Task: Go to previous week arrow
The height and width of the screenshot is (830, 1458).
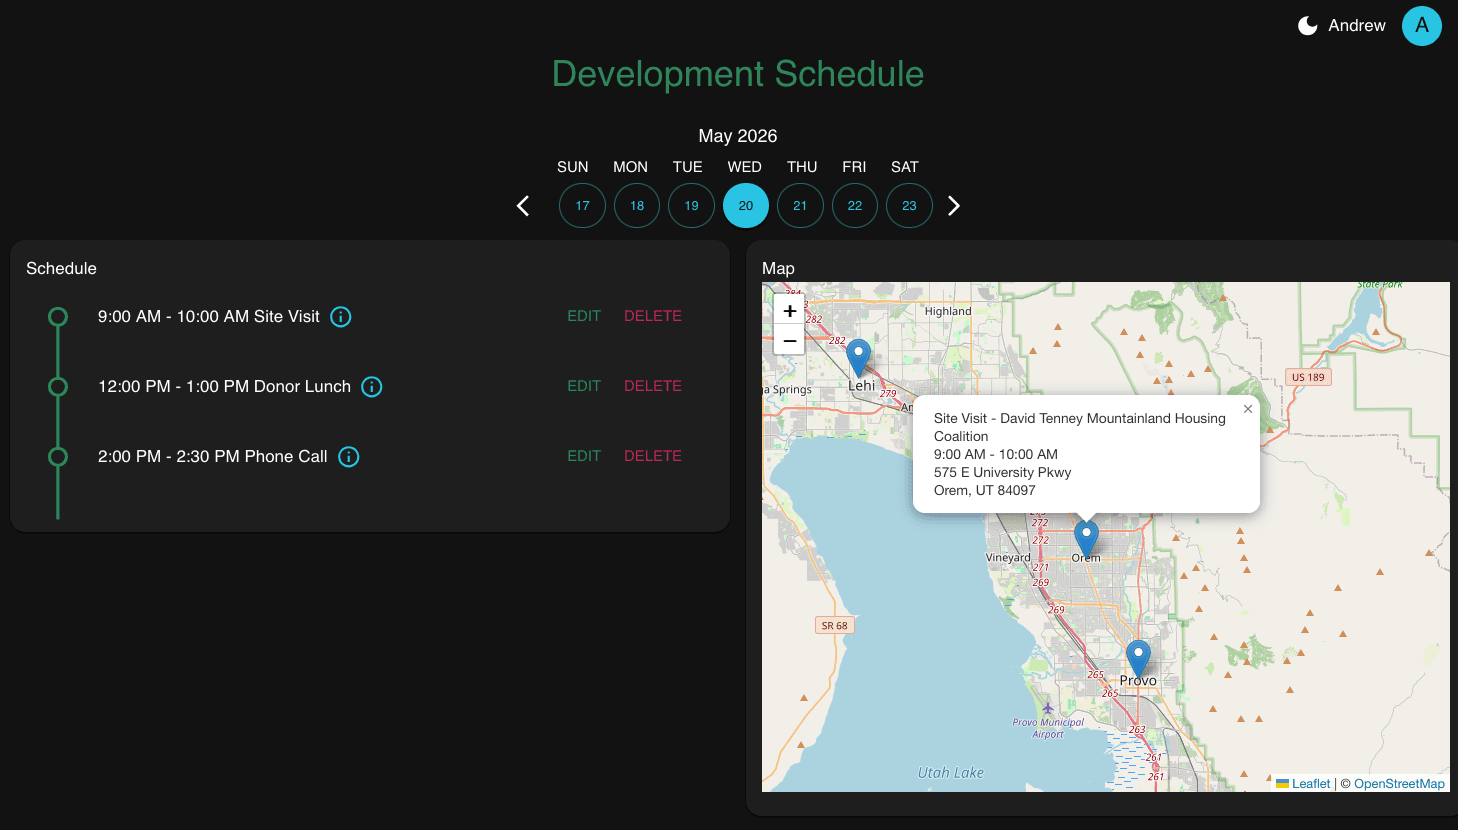Action: pyautogui.click(x=523, y=206)
